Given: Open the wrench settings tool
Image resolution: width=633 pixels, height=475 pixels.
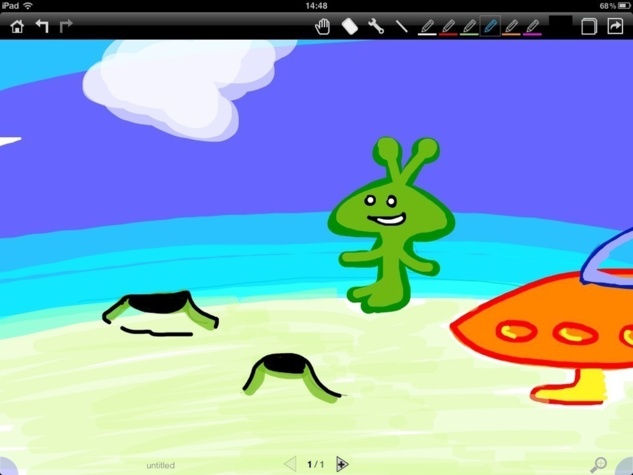Looking at the screenshot, I should [376, 27].
